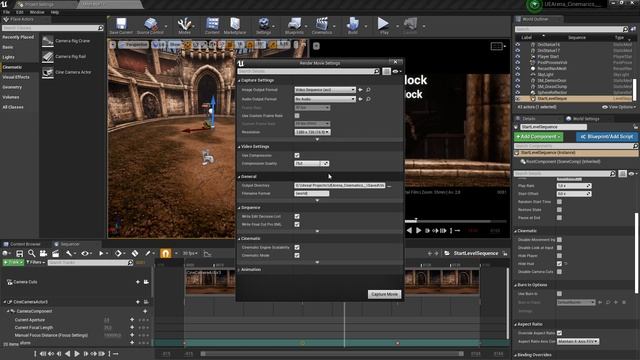Click the Sequencer find-in-content-browser magnifier icon
This screenshot has width=640, height=360.
coord(31,253)
